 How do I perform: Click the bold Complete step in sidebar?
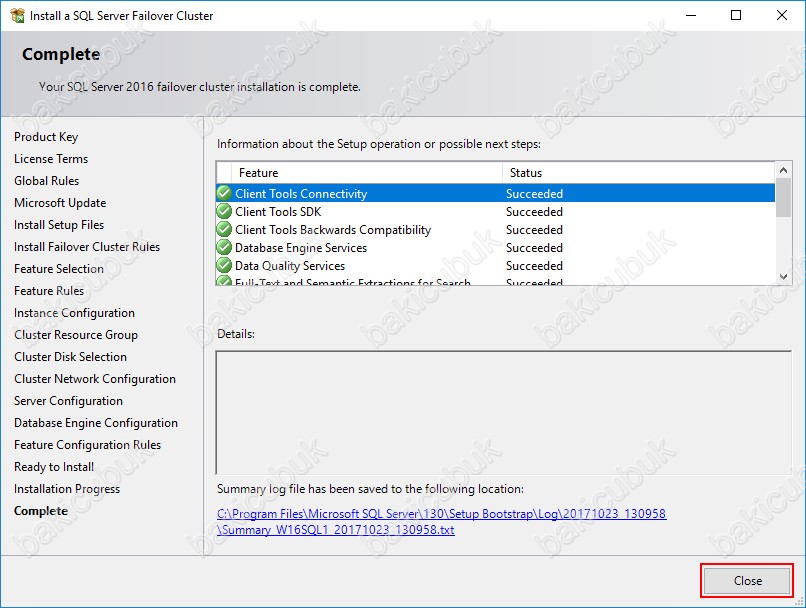click(x=41, y=511)
